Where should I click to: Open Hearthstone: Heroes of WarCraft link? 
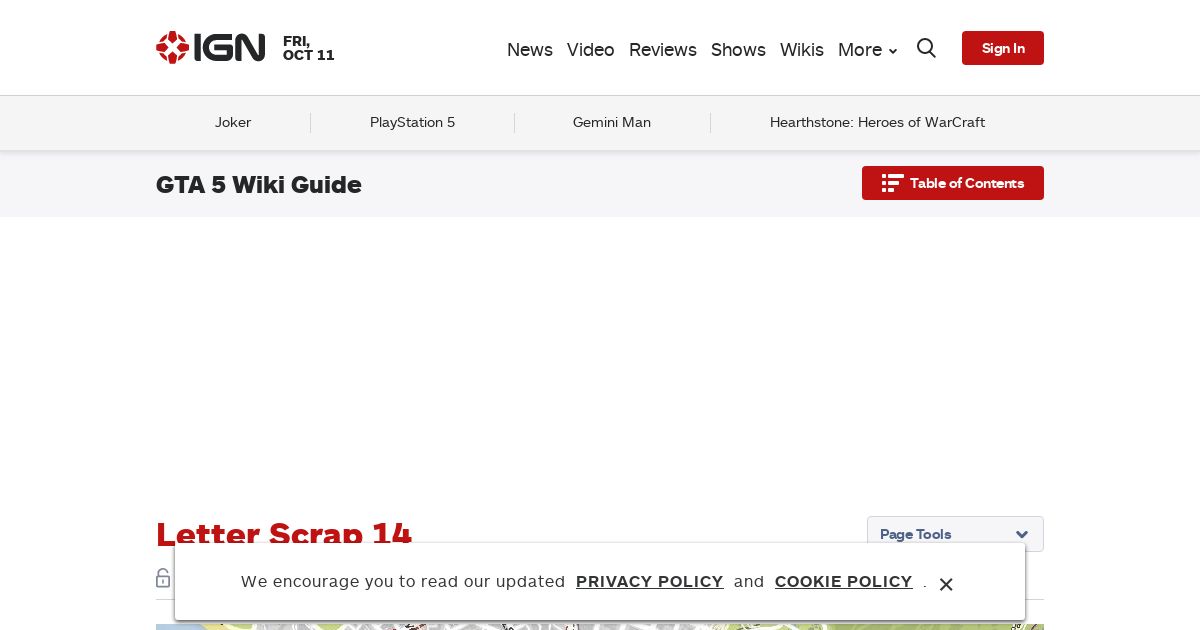[x=877, y=122]
